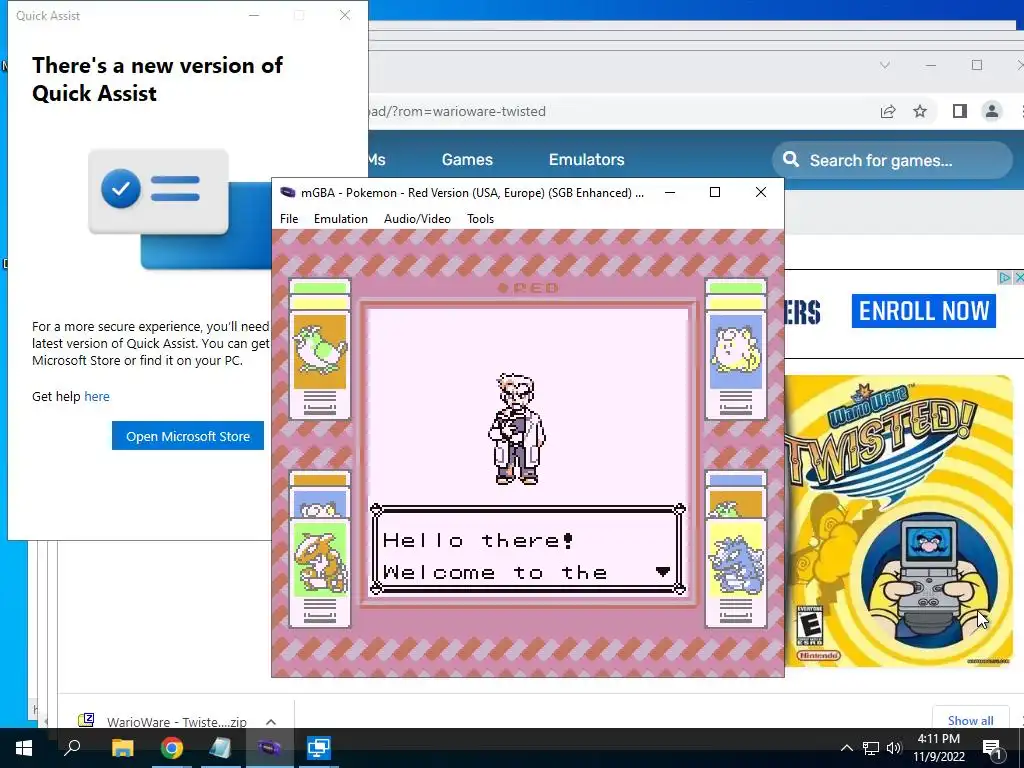The image size is (1024, 768).
Task: Open the File menu in mGBA
Action: (x=289, y=219)
